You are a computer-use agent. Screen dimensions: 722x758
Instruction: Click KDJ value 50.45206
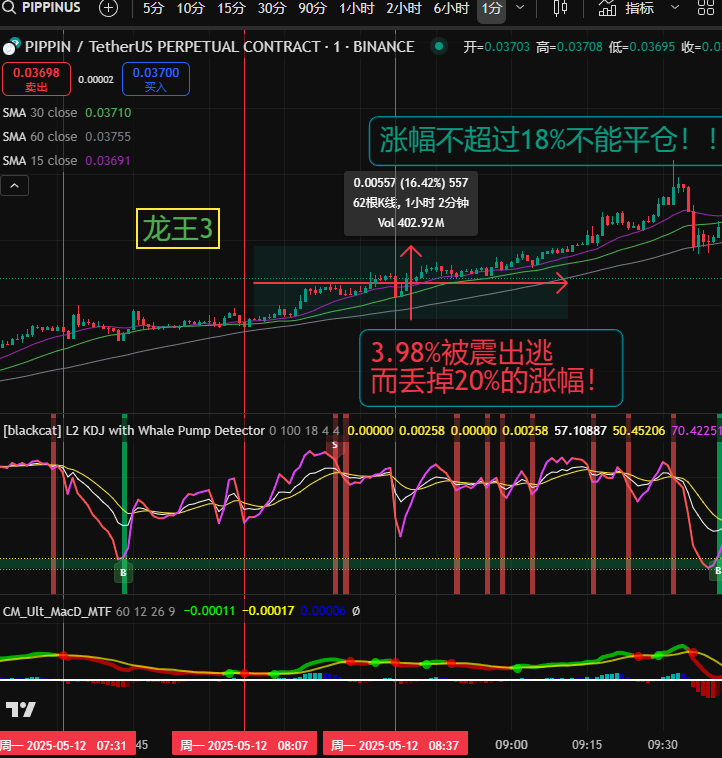coord(638,430)
